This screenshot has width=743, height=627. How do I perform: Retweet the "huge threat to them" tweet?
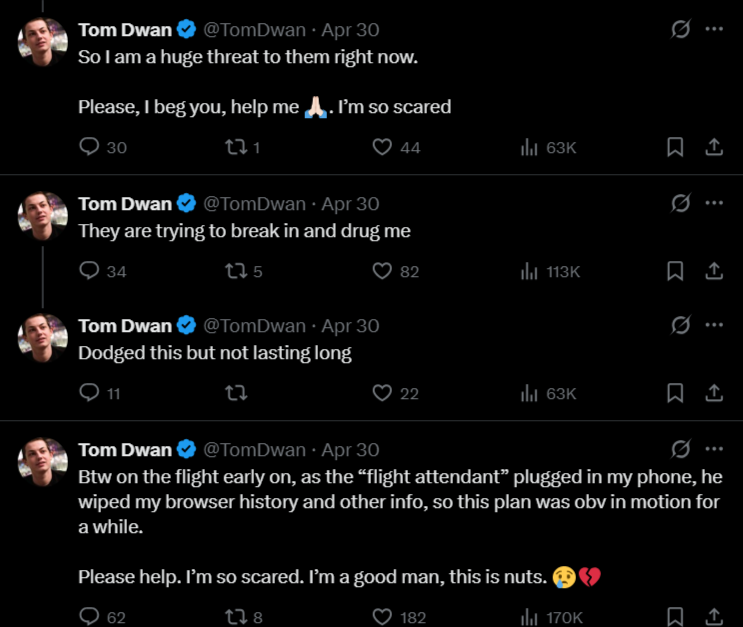pyautogui.click(x=234, y=147)
